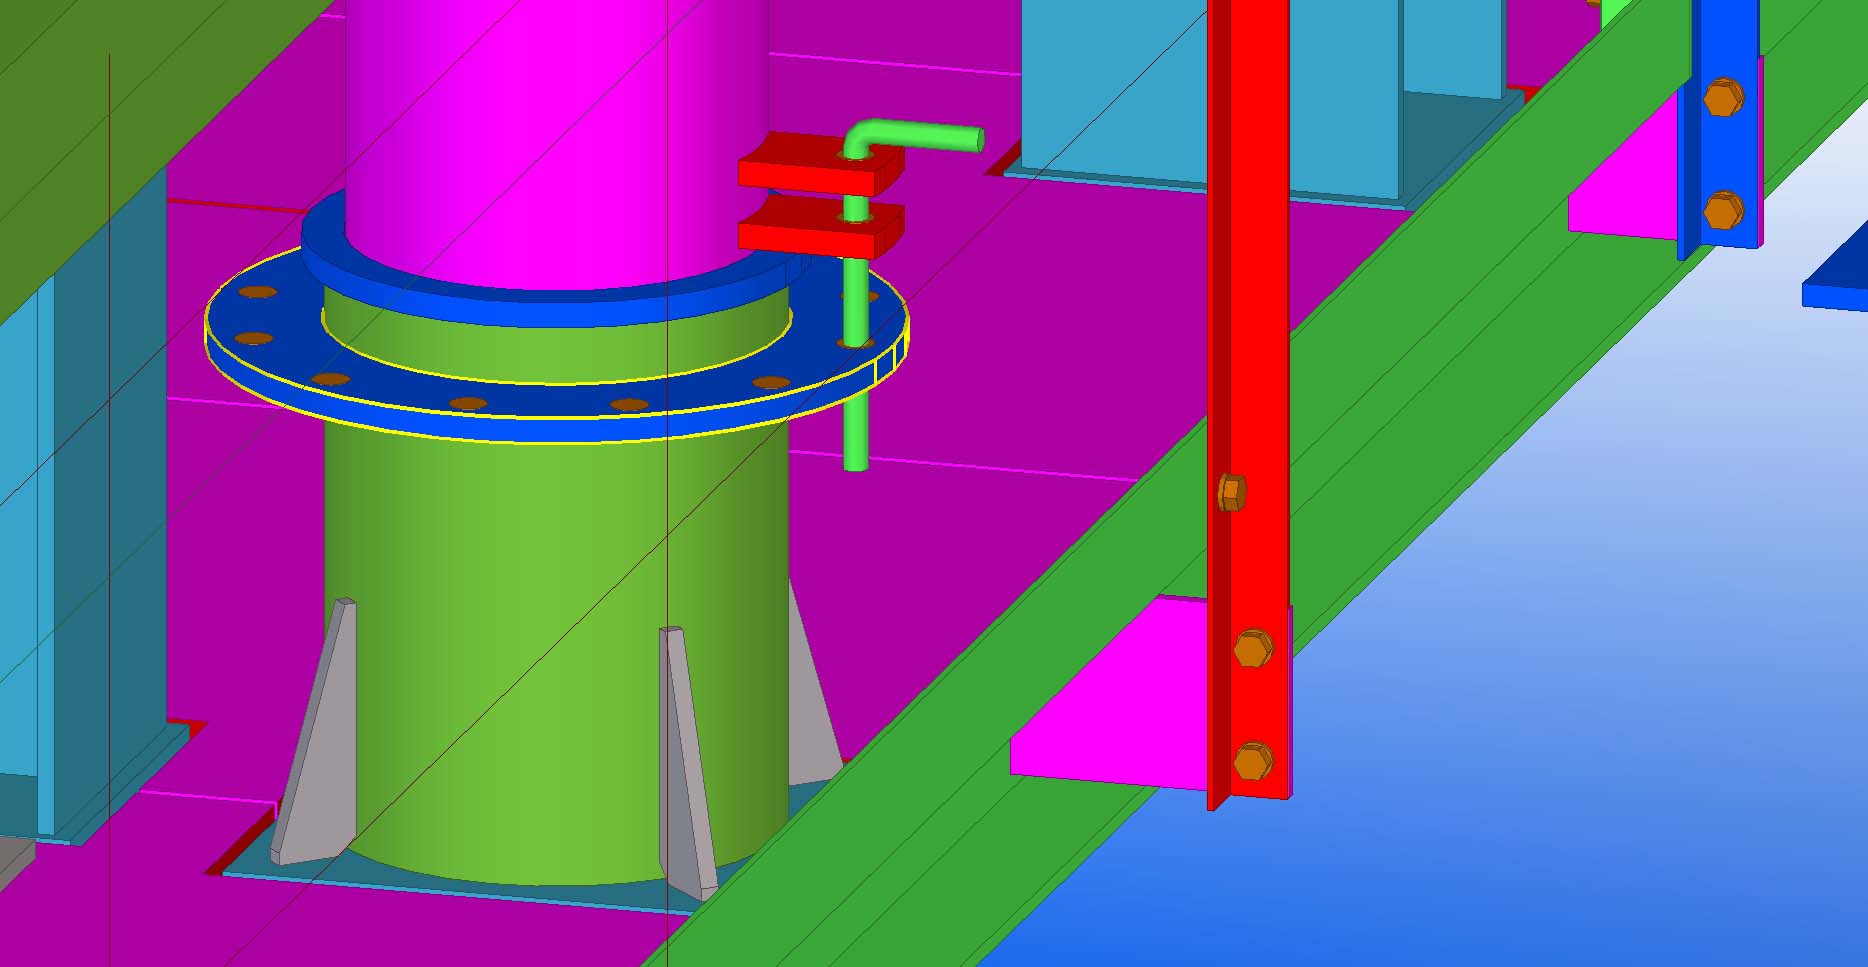Select the bottom bolt on the red post
The width and height of the screenshot is (1868, 967).
[1252, 761]
